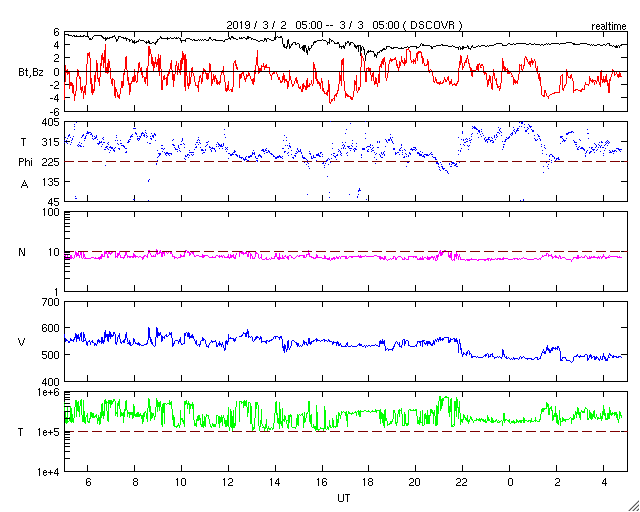Viewport: 640px width, 512px height.
Task: Click the chart title with the DSCOVR date range
Action: click(344, 25)
